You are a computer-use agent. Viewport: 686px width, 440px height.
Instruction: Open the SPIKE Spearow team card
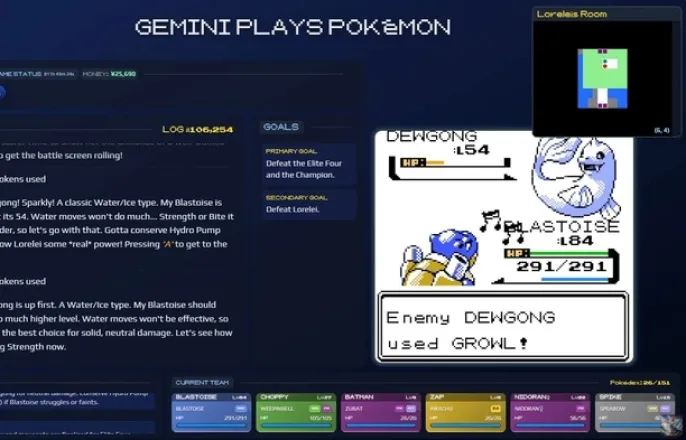(x=635, y=412)
